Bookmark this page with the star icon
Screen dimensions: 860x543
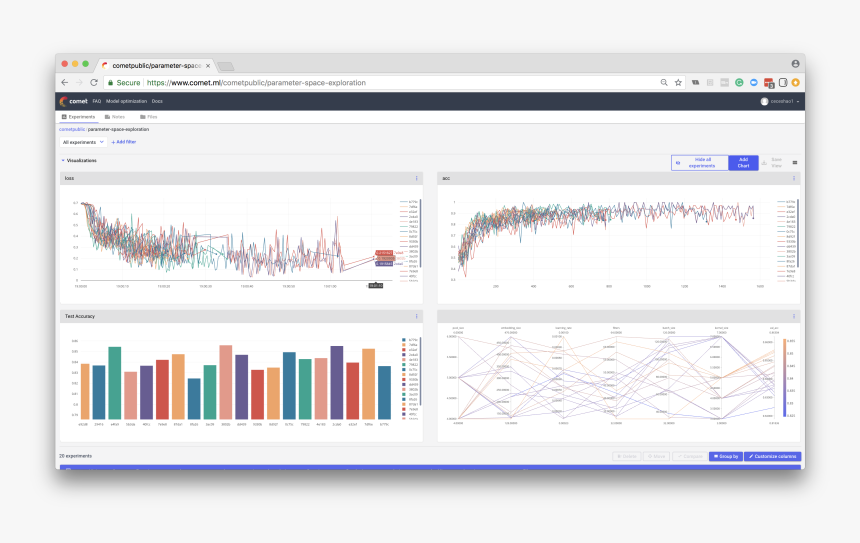678,82
